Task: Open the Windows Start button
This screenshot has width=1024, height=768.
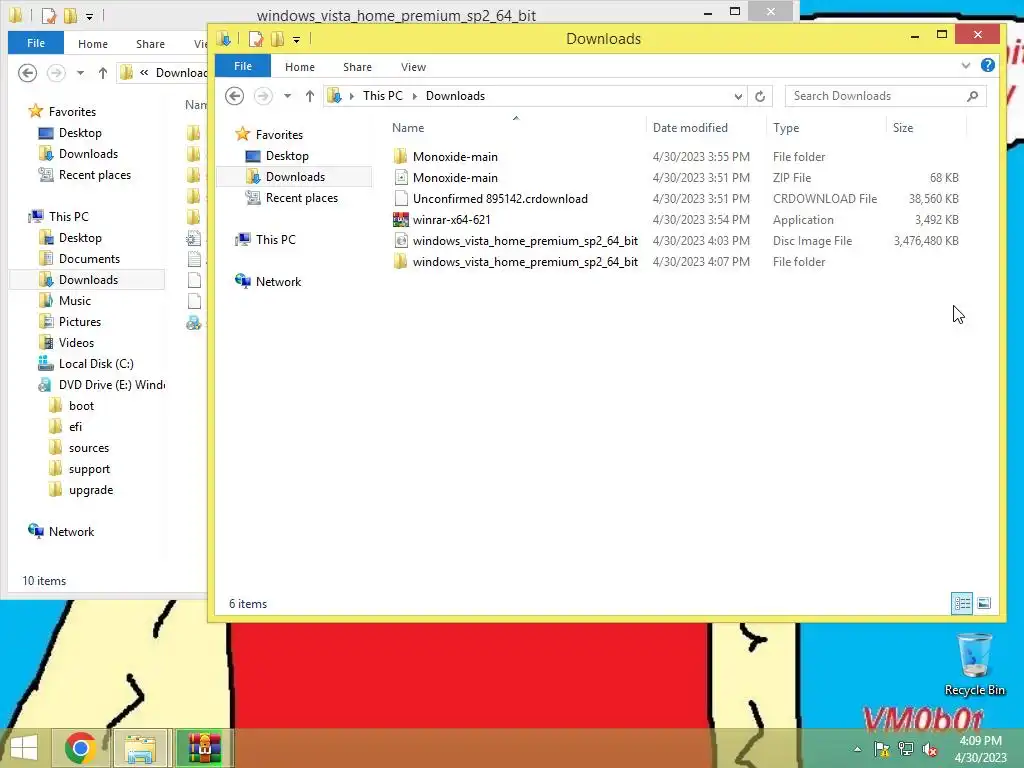Action: [x=24, y=748]
